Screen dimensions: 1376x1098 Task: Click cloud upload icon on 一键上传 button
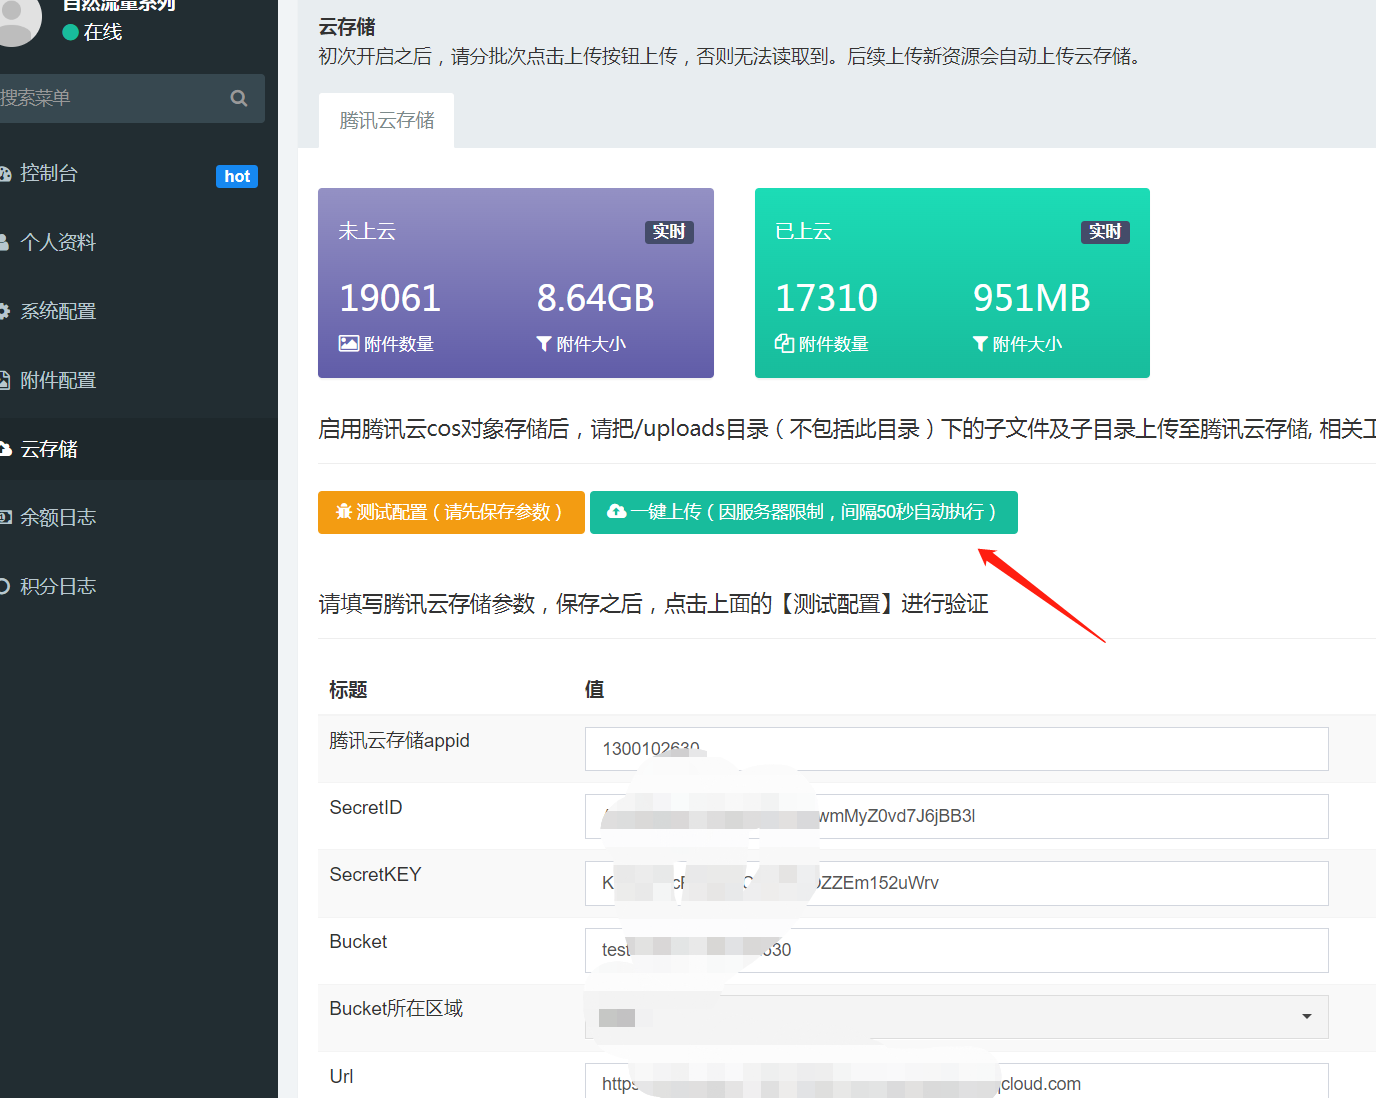click(617, 512)
